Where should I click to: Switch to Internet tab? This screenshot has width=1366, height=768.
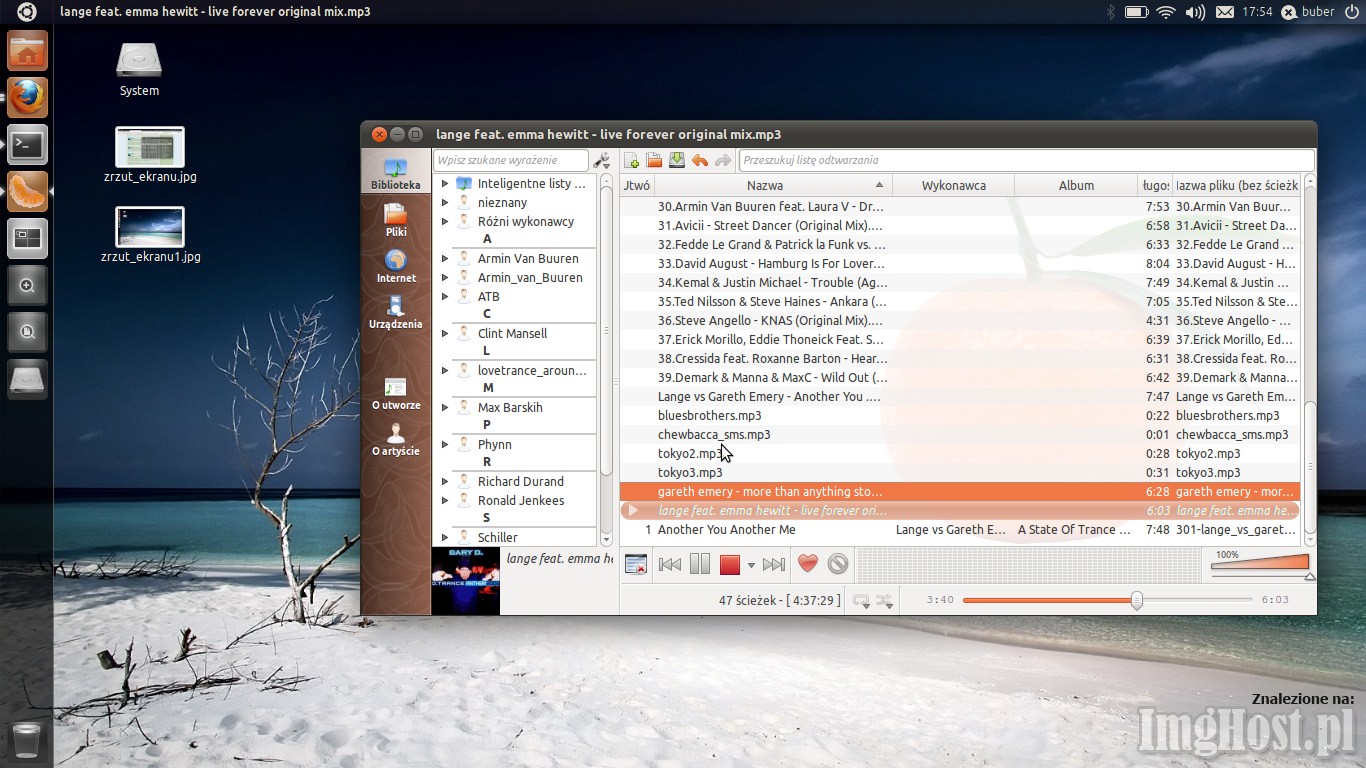coord(396,267)
